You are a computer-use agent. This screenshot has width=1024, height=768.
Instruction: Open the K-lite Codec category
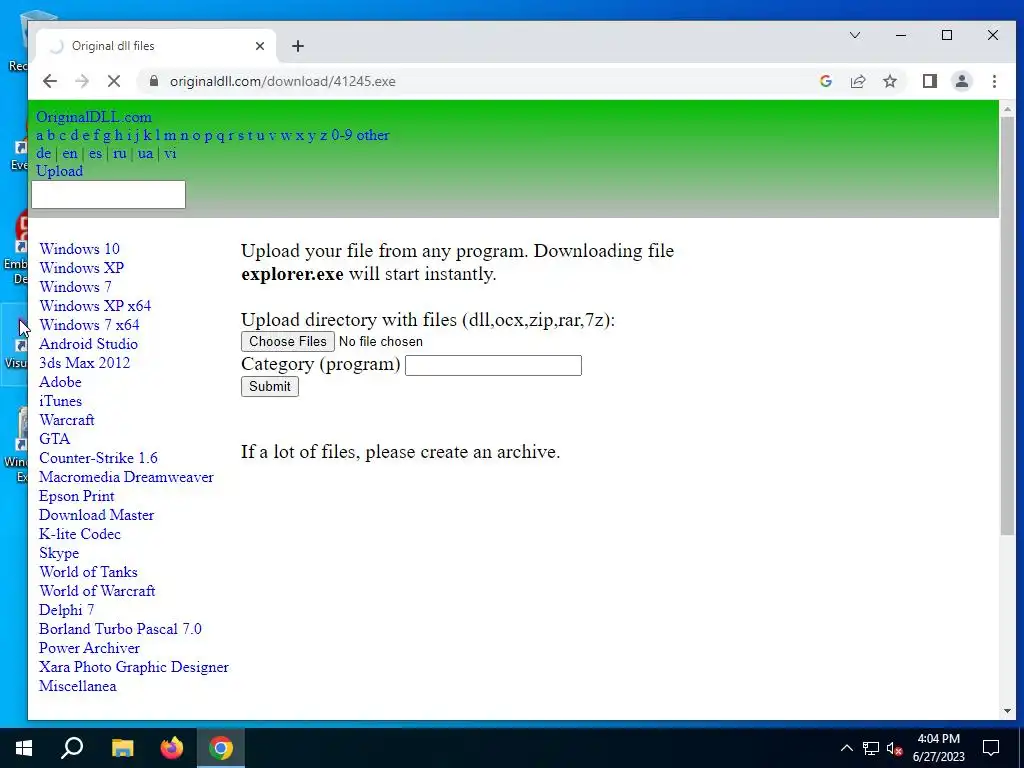tap(80, 534)
